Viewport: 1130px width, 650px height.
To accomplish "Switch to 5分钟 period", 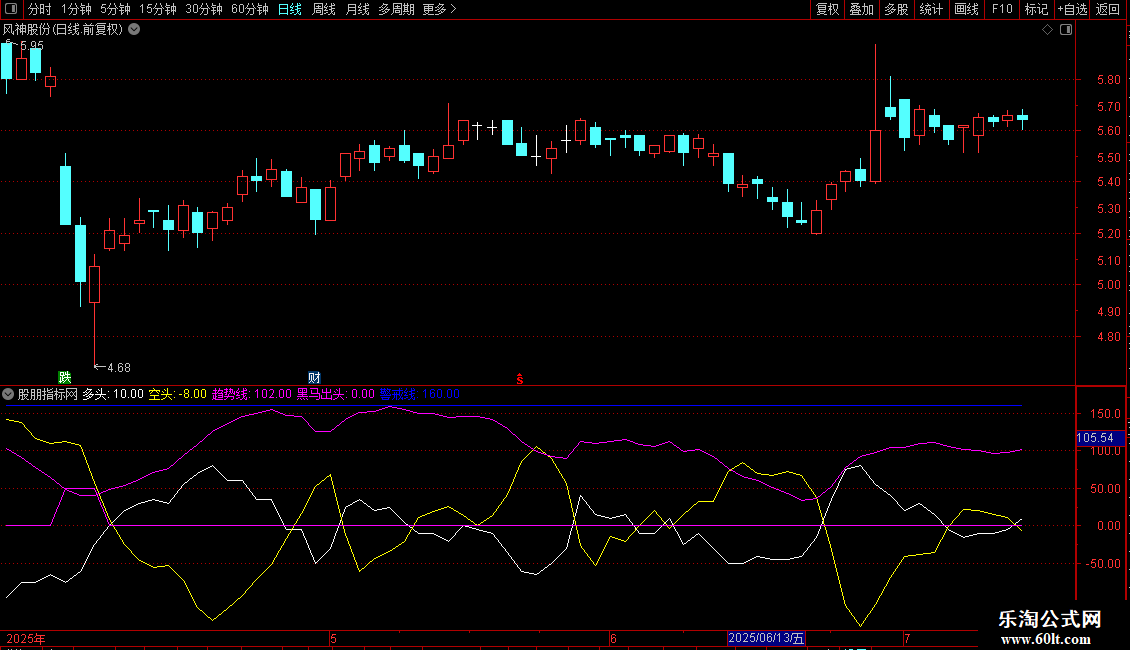I will click(x=115, y=9).
